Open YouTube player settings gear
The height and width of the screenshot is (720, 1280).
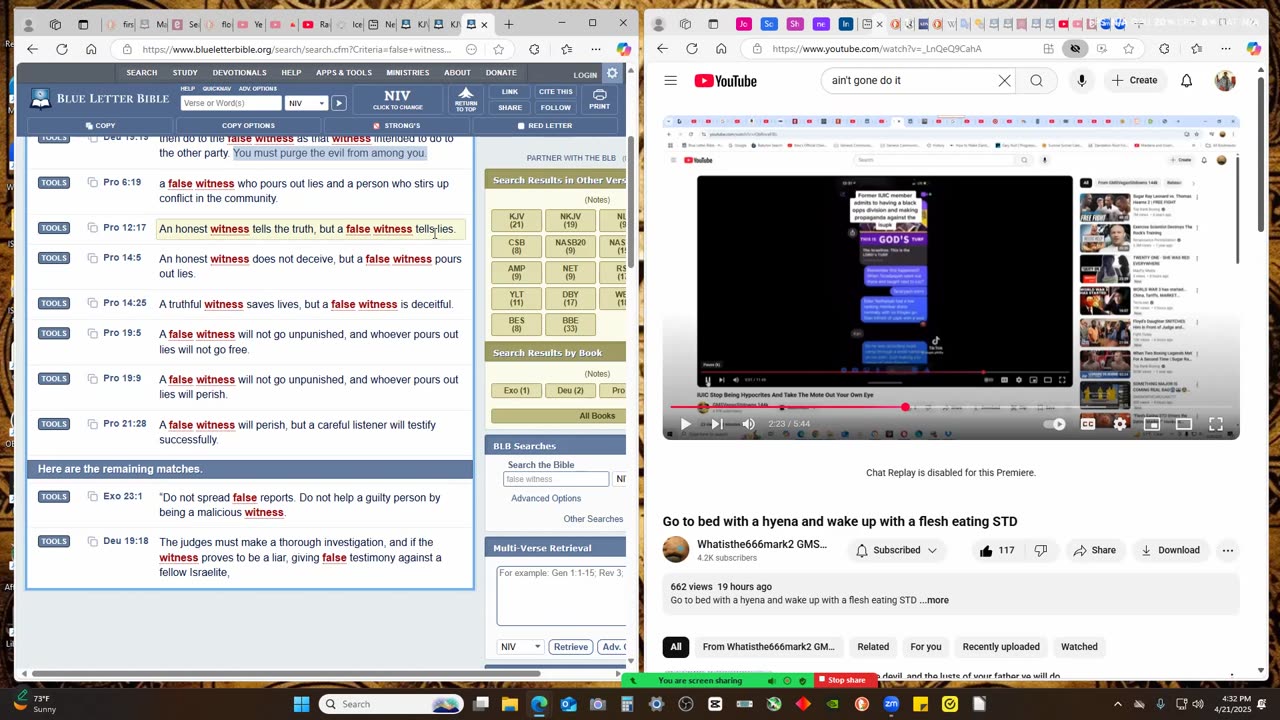click(x=1120, y=424)
